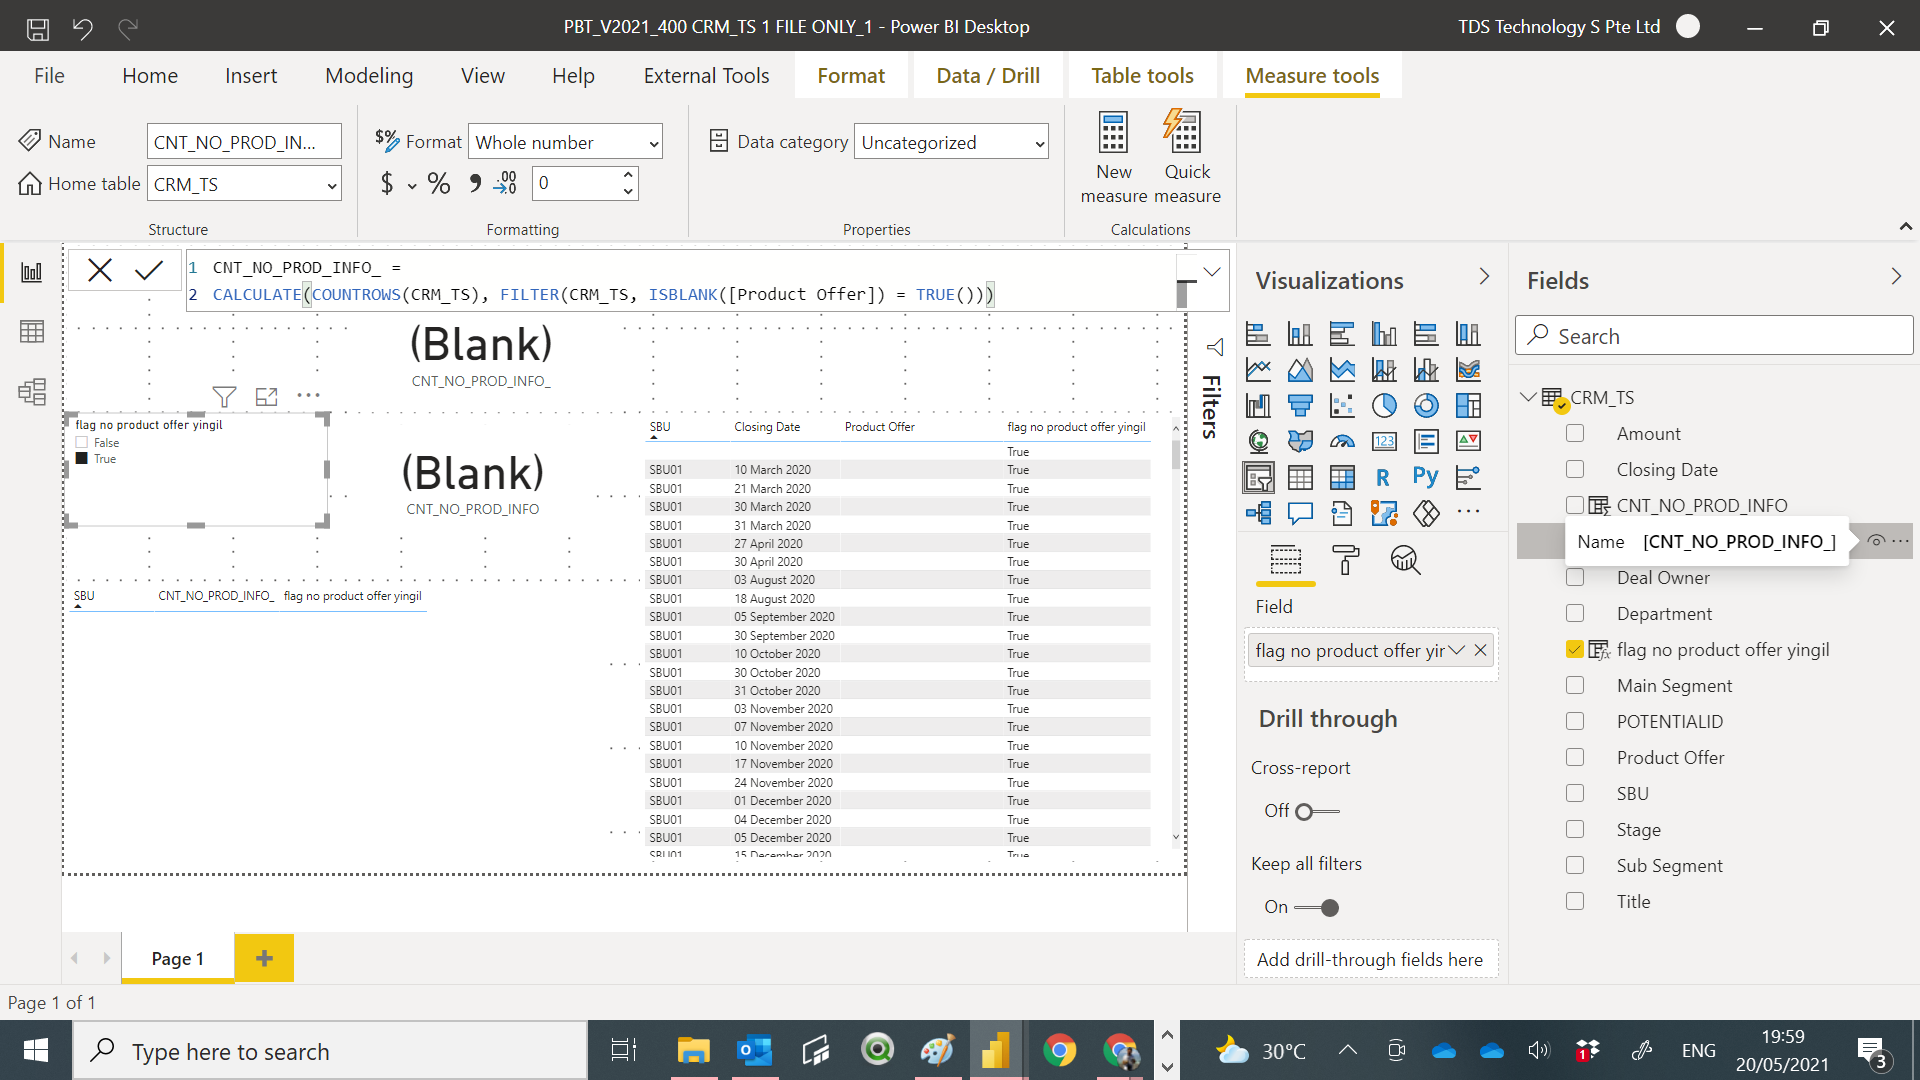Toggle Cross-report drill through switch
This screenshot has width=1920, height=1080.
[x=1316, y=811]
